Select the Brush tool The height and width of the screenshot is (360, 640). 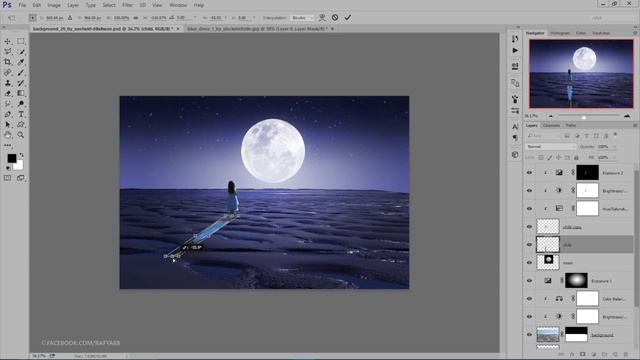tap(21, 73)
